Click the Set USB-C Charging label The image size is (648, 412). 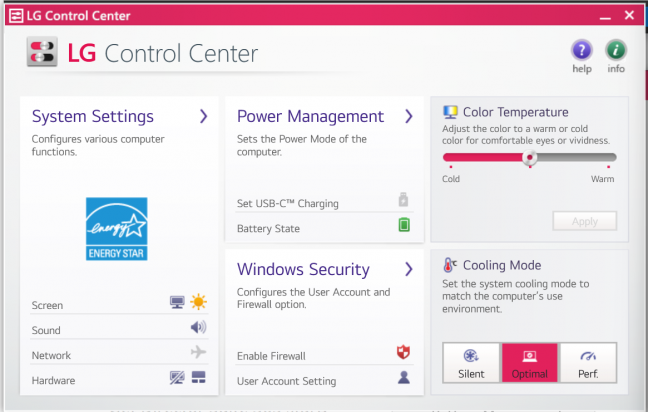(288, 203)
